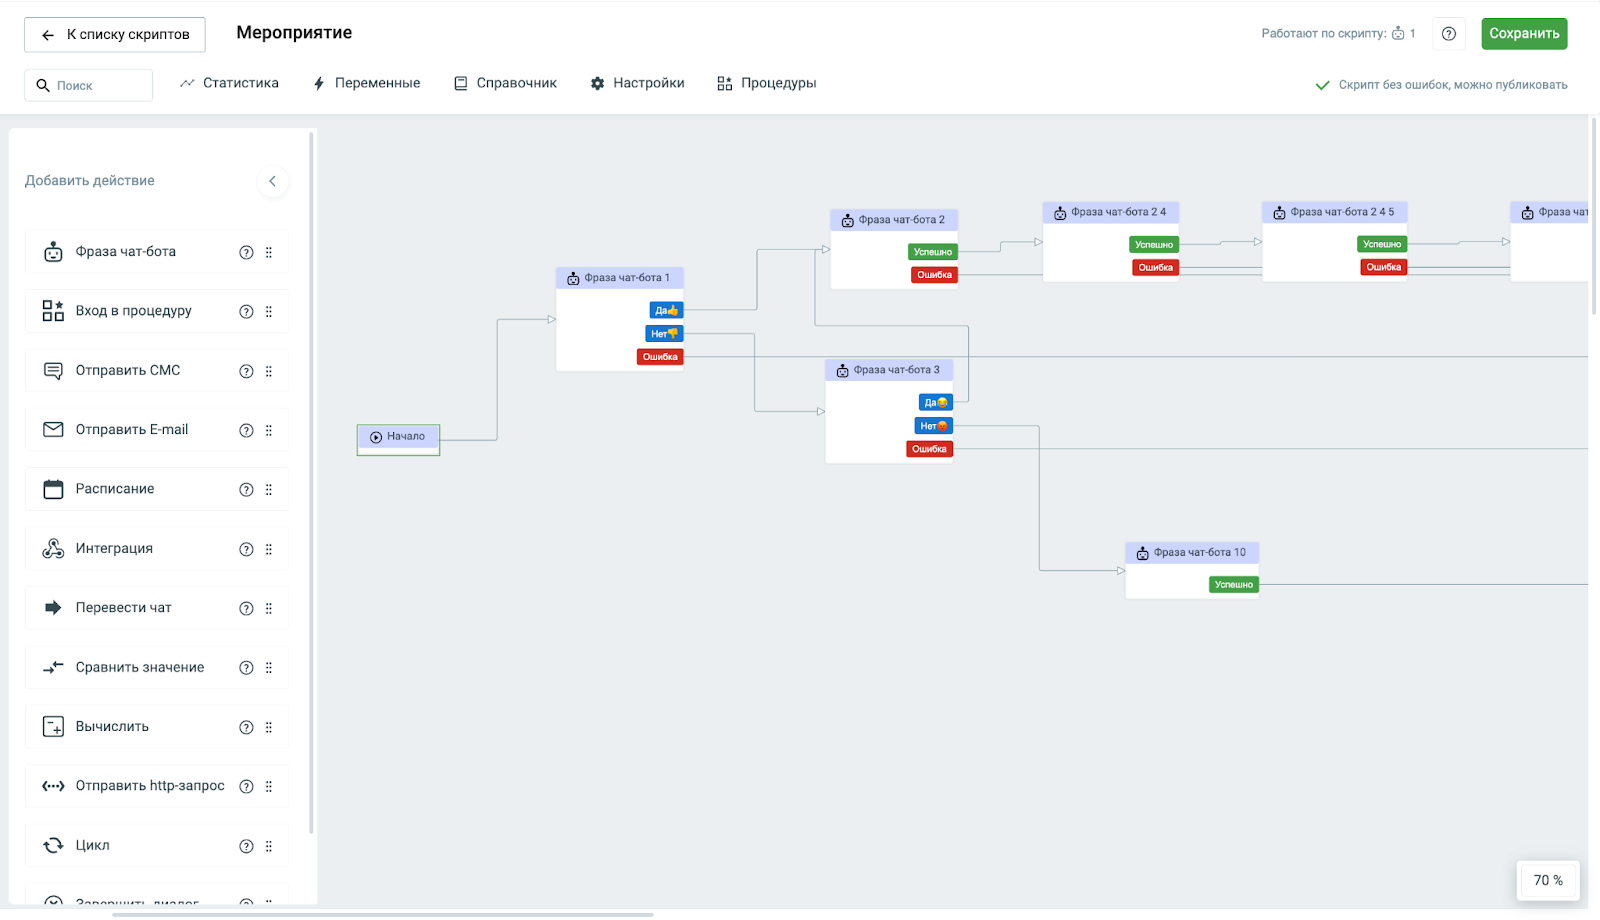This screenshot has height=920, width=1600.
Task: Click Ошибка output of Фраза чат-бота 3
Action: coord(929,449)
